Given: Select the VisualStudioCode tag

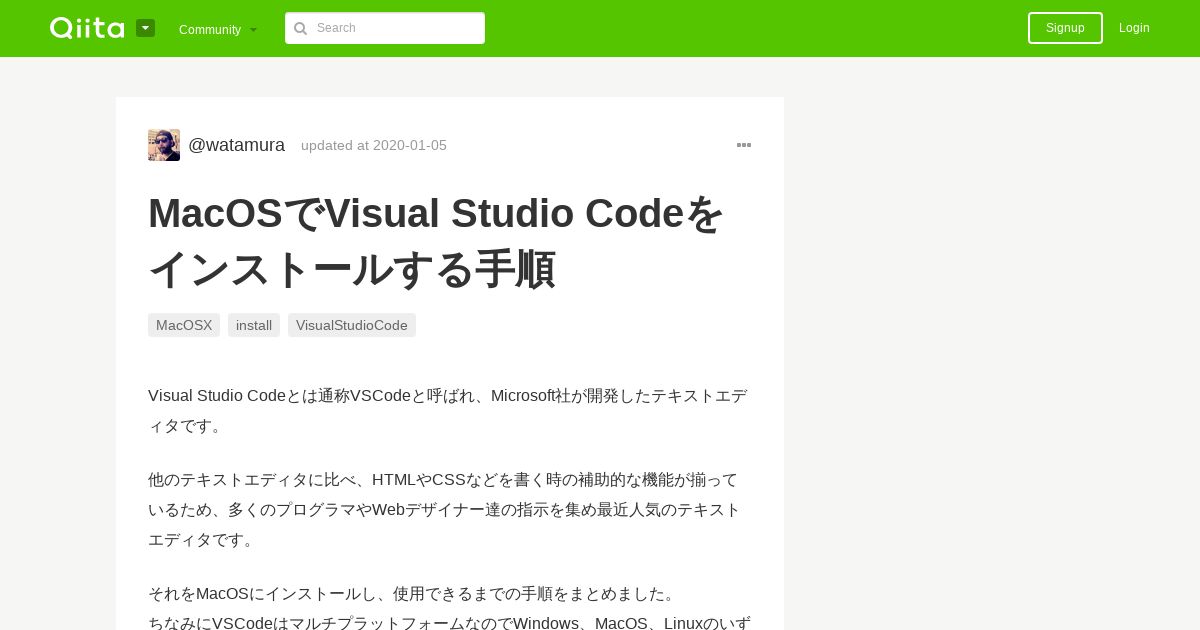Looking at the screenshot, I should [x=352, y=325].
